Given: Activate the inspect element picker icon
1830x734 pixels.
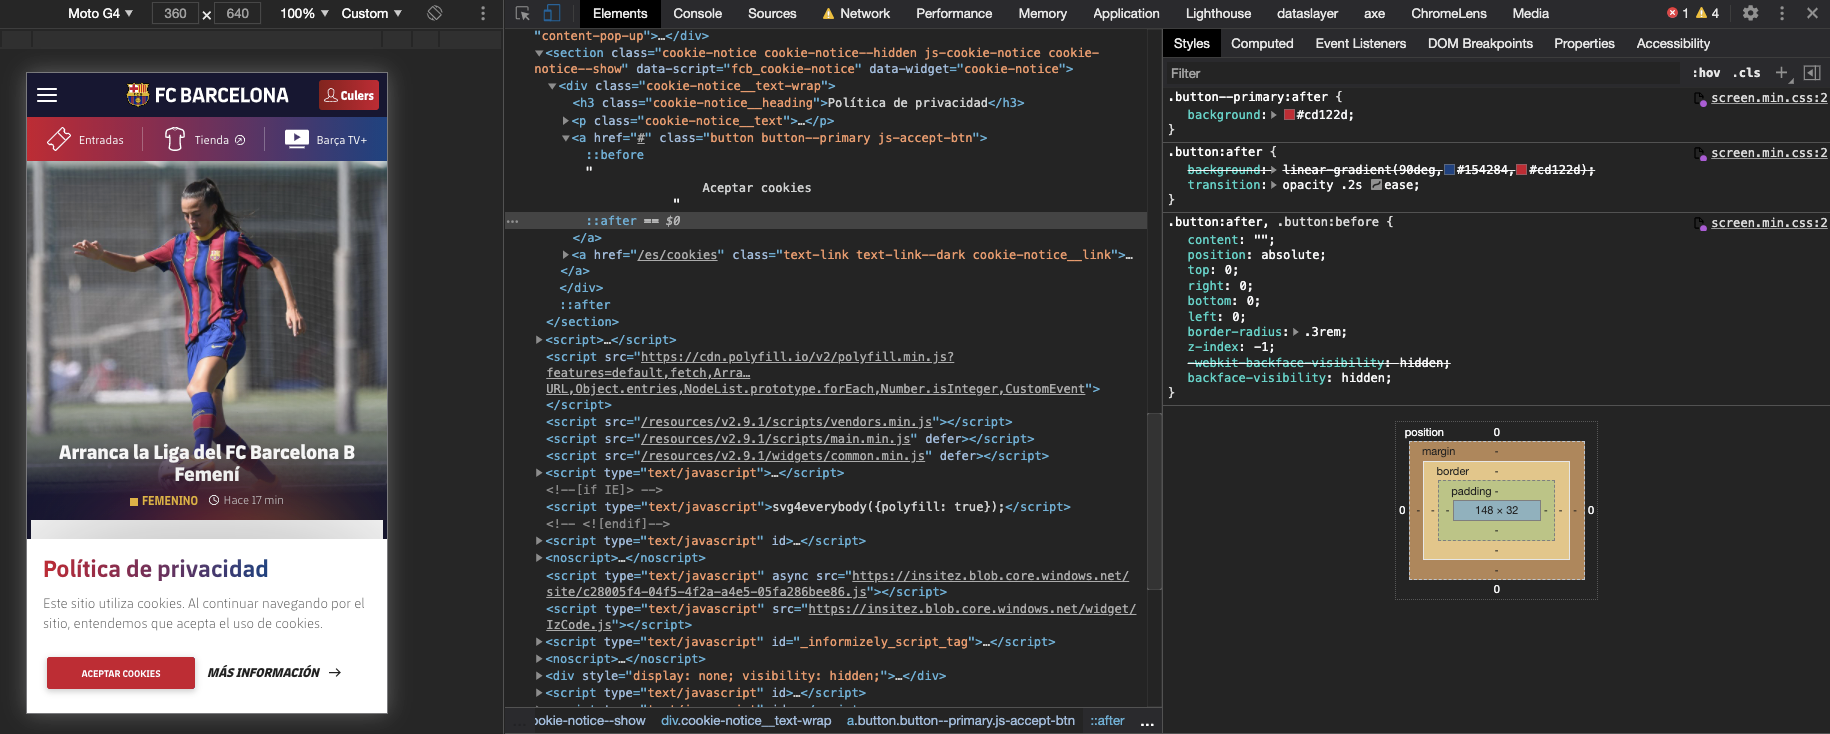Looking at the screenshot, I should (522, 13).
